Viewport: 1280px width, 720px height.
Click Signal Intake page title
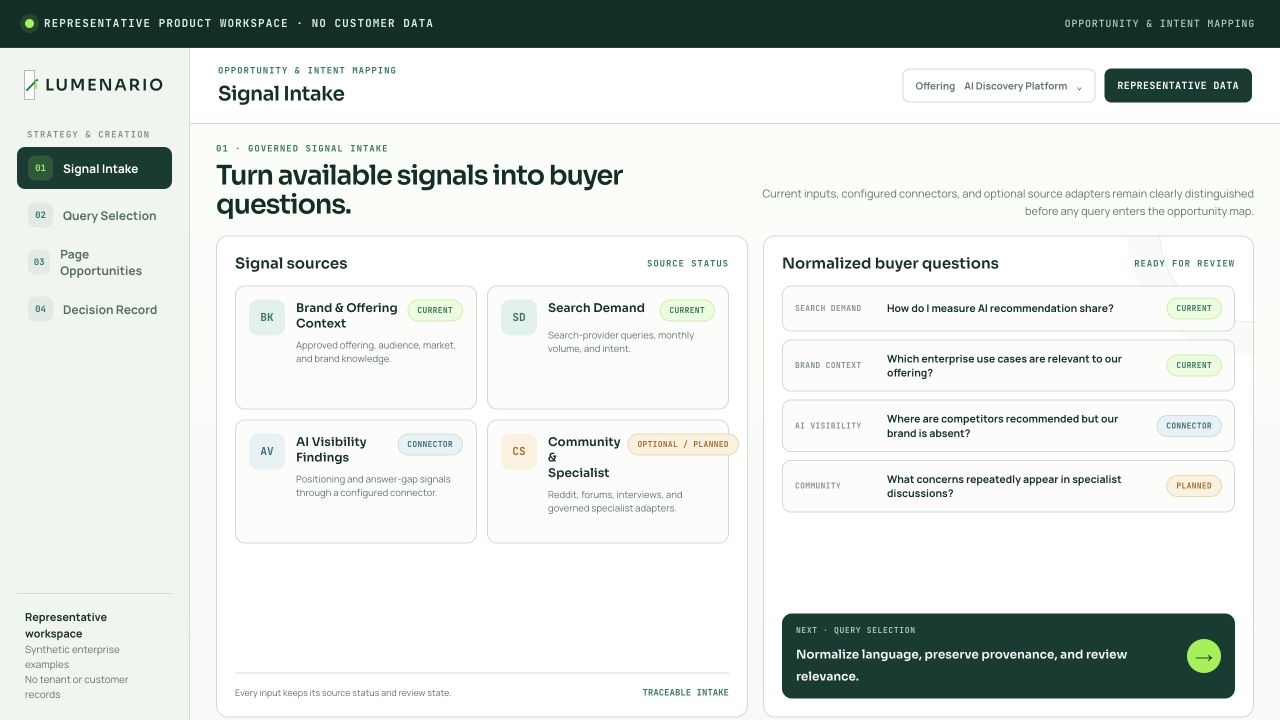coord(281,94)
